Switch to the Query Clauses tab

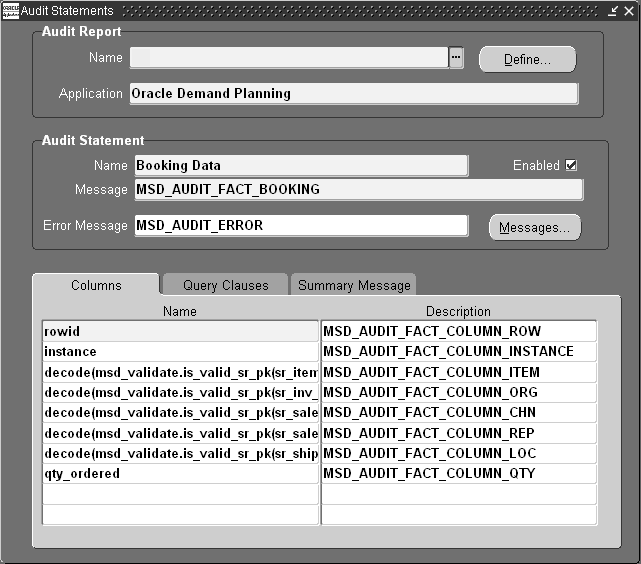226,285
